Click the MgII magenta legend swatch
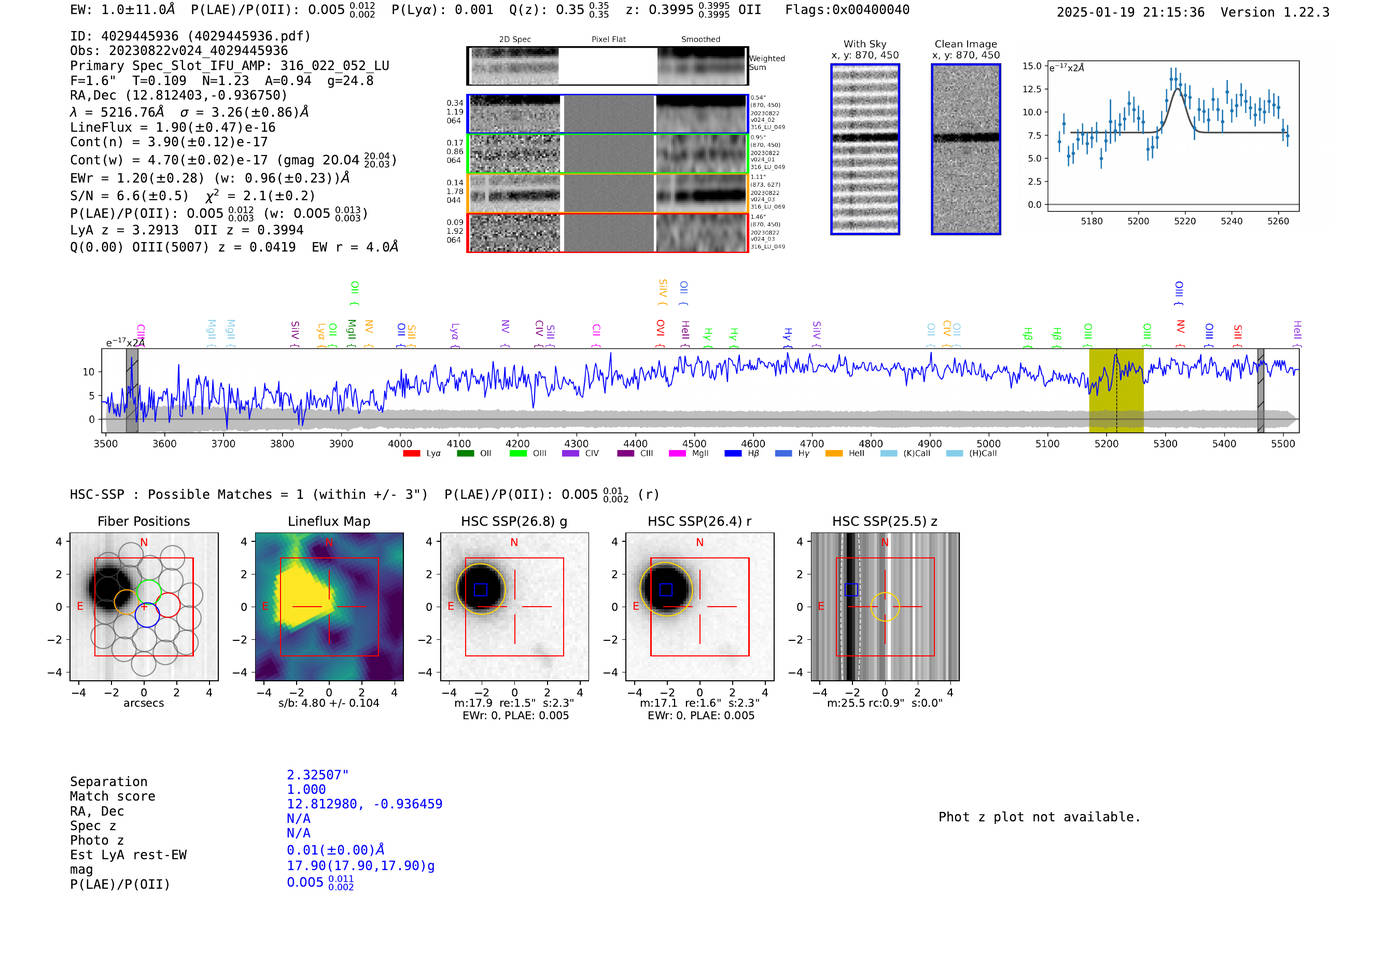The image size is (1400, 953). 676,454
